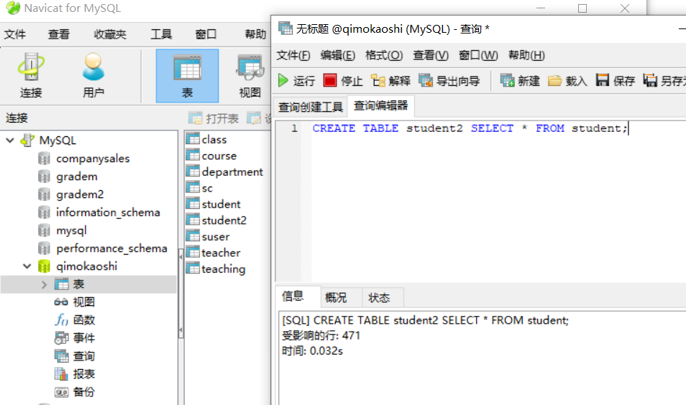
Task: Select the companysales database
Action: coord(92,158)
